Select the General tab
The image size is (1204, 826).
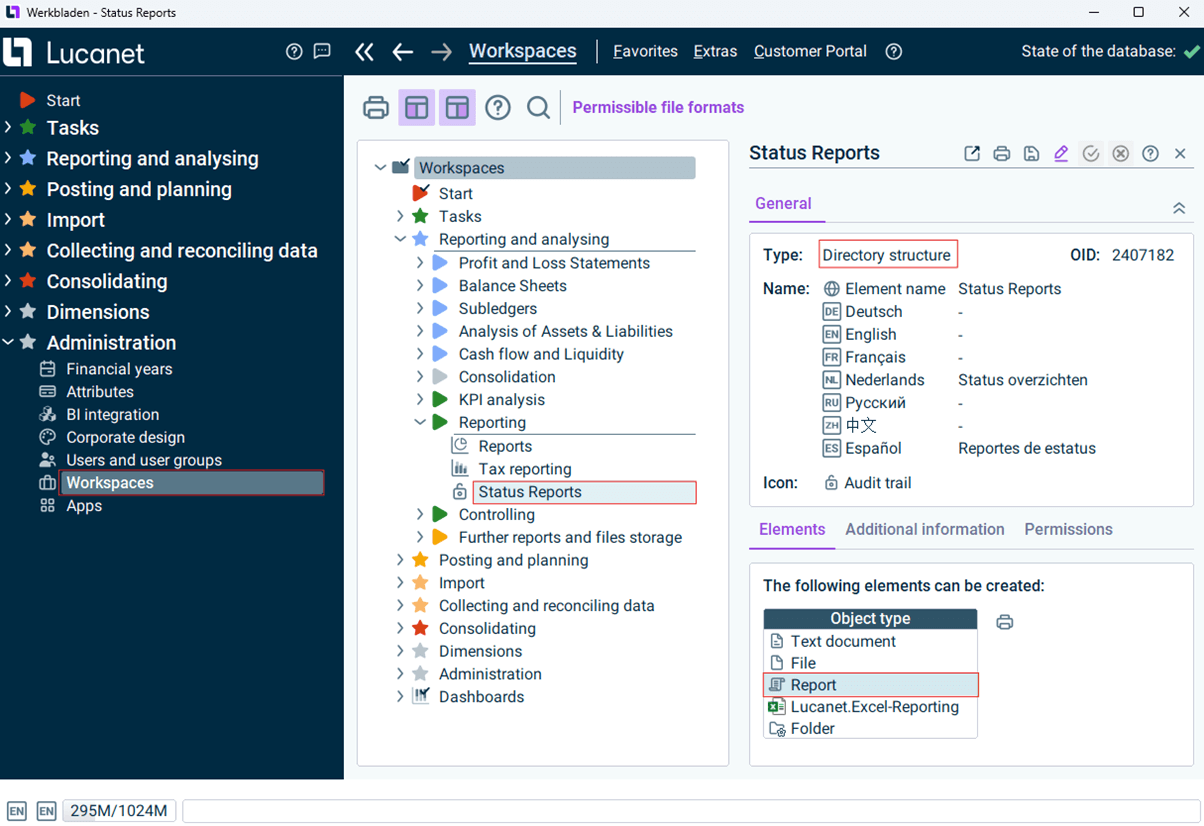click(x=783, y=203)
